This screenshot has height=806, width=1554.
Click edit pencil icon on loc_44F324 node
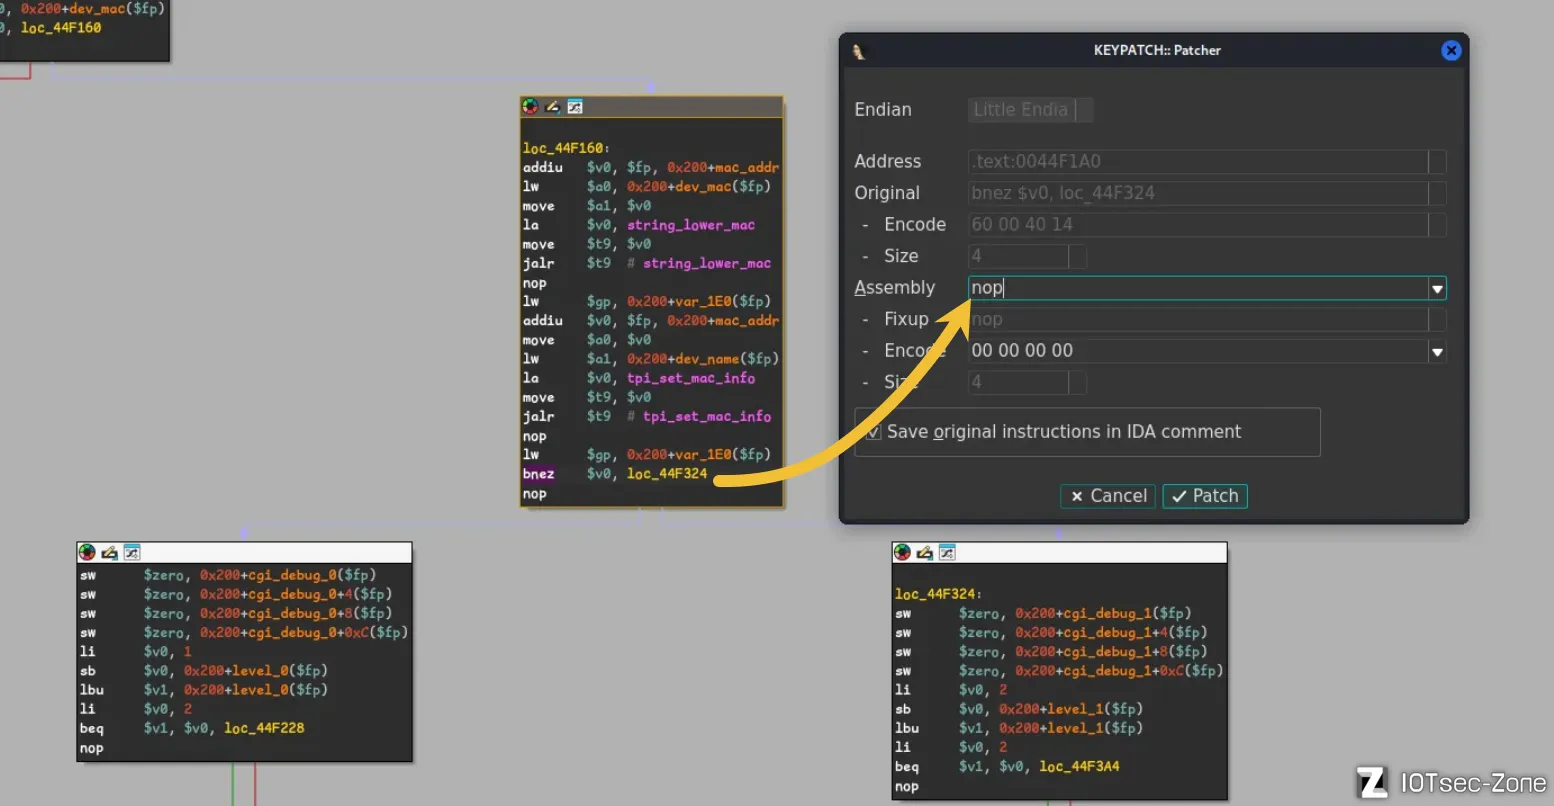pyautogui.click(x=924, y=552)
